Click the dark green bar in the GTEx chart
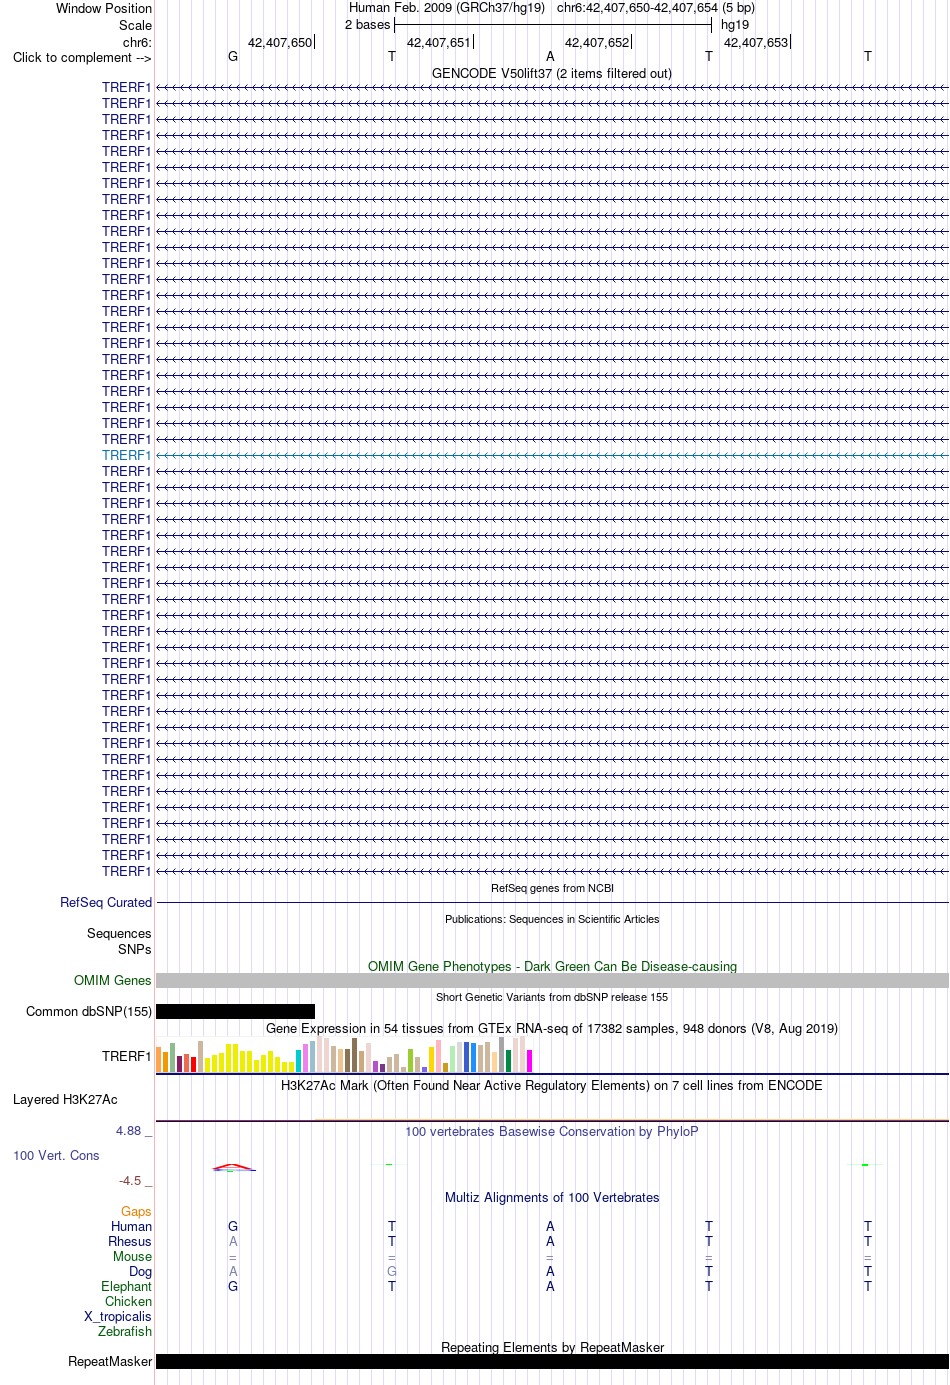Image resolution: width=950 pixels, height=1385 pixels. (509, 1061)
